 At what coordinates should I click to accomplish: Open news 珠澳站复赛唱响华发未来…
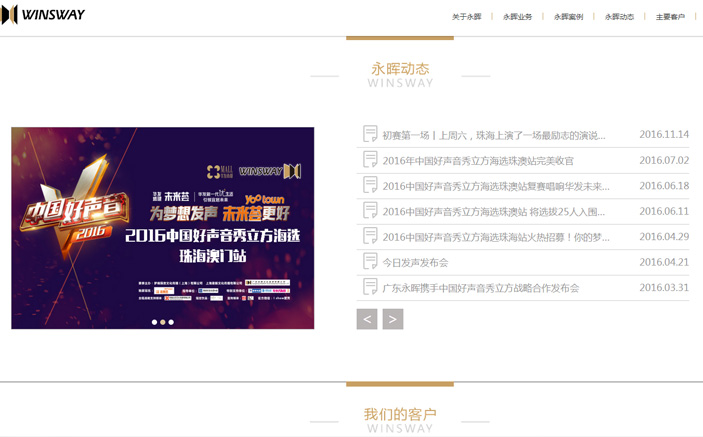(x=496, y=186)
